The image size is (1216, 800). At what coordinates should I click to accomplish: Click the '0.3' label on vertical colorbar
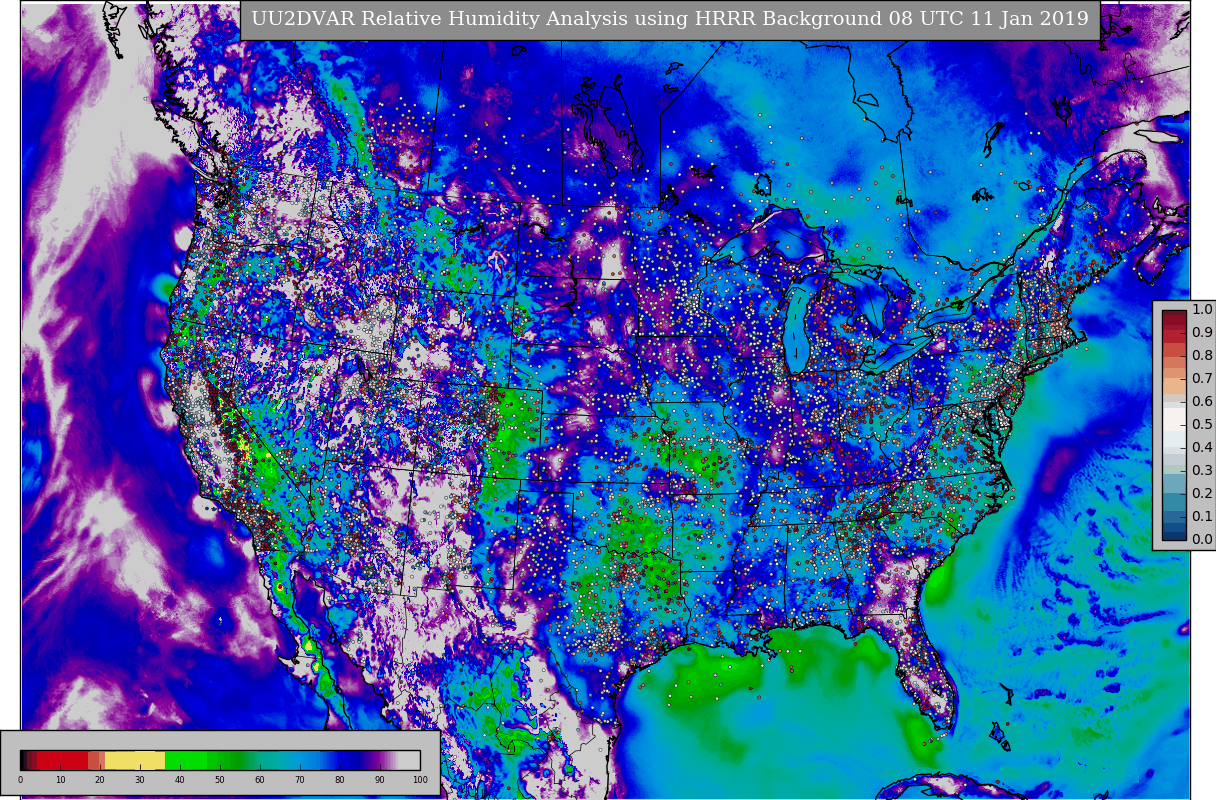[1202, 471]
